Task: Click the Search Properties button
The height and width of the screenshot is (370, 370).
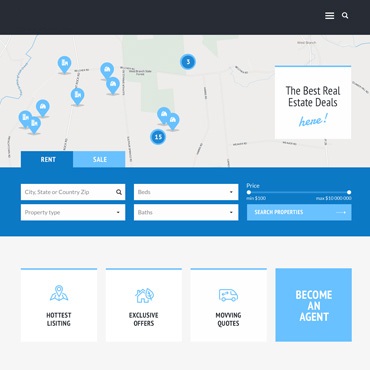Action: 299,212
